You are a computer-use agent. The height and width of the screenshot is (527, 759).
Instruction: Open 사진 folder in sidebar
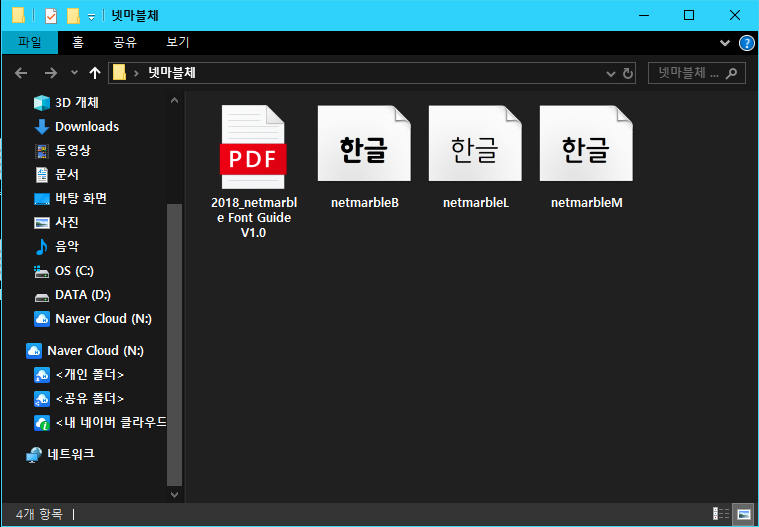pyautogui.click(x=67, y=223)
